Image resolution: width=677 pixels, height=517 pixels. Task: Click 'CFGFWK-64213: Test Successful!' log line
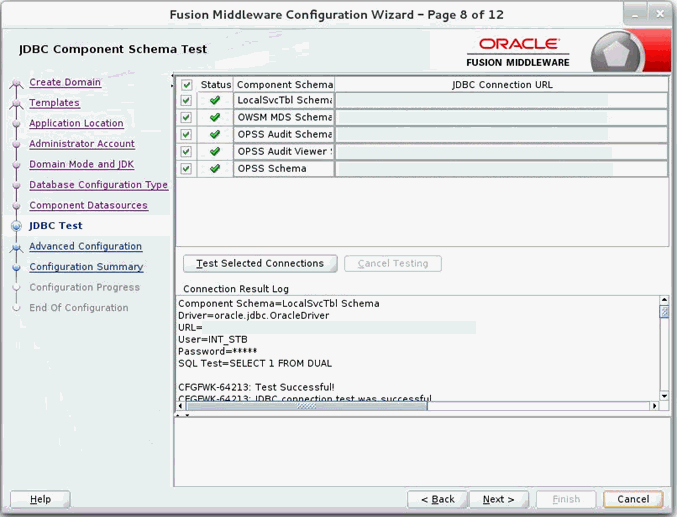256,387
